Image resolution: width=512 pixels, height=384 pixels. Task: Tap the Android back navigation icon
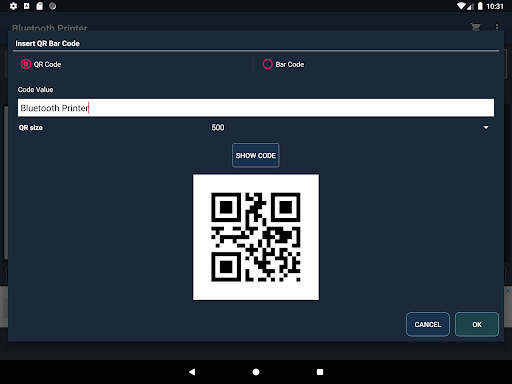coord(192,372)
